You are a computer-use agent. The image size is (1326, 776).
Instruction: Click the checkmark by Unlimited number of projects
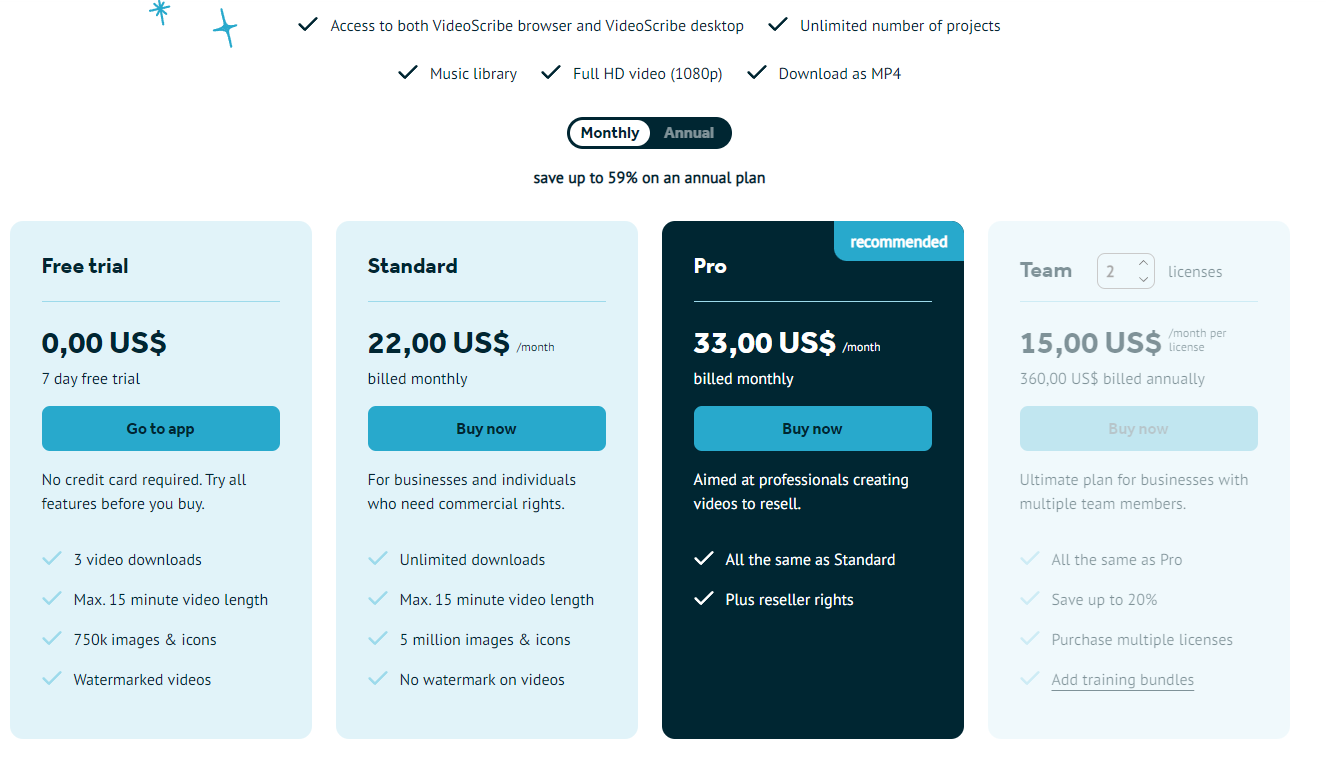click(777, 25)
